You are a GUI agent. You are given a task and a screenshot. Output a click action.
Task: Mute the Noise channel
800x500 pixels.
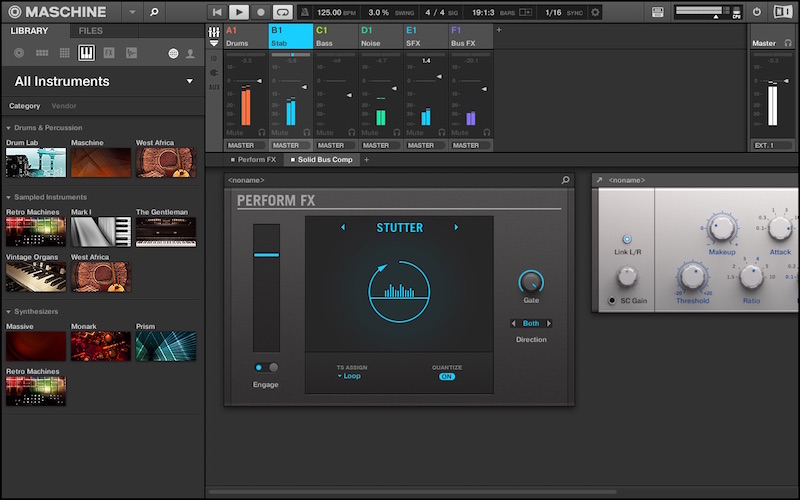[x=369, y=133]
